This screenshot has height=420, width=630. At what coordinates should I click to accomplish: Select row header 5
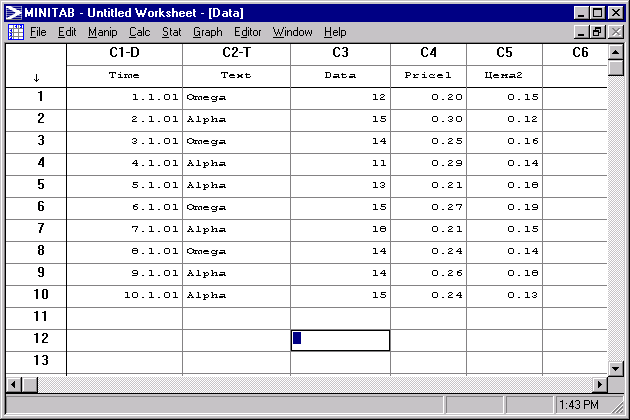(40, 185)
